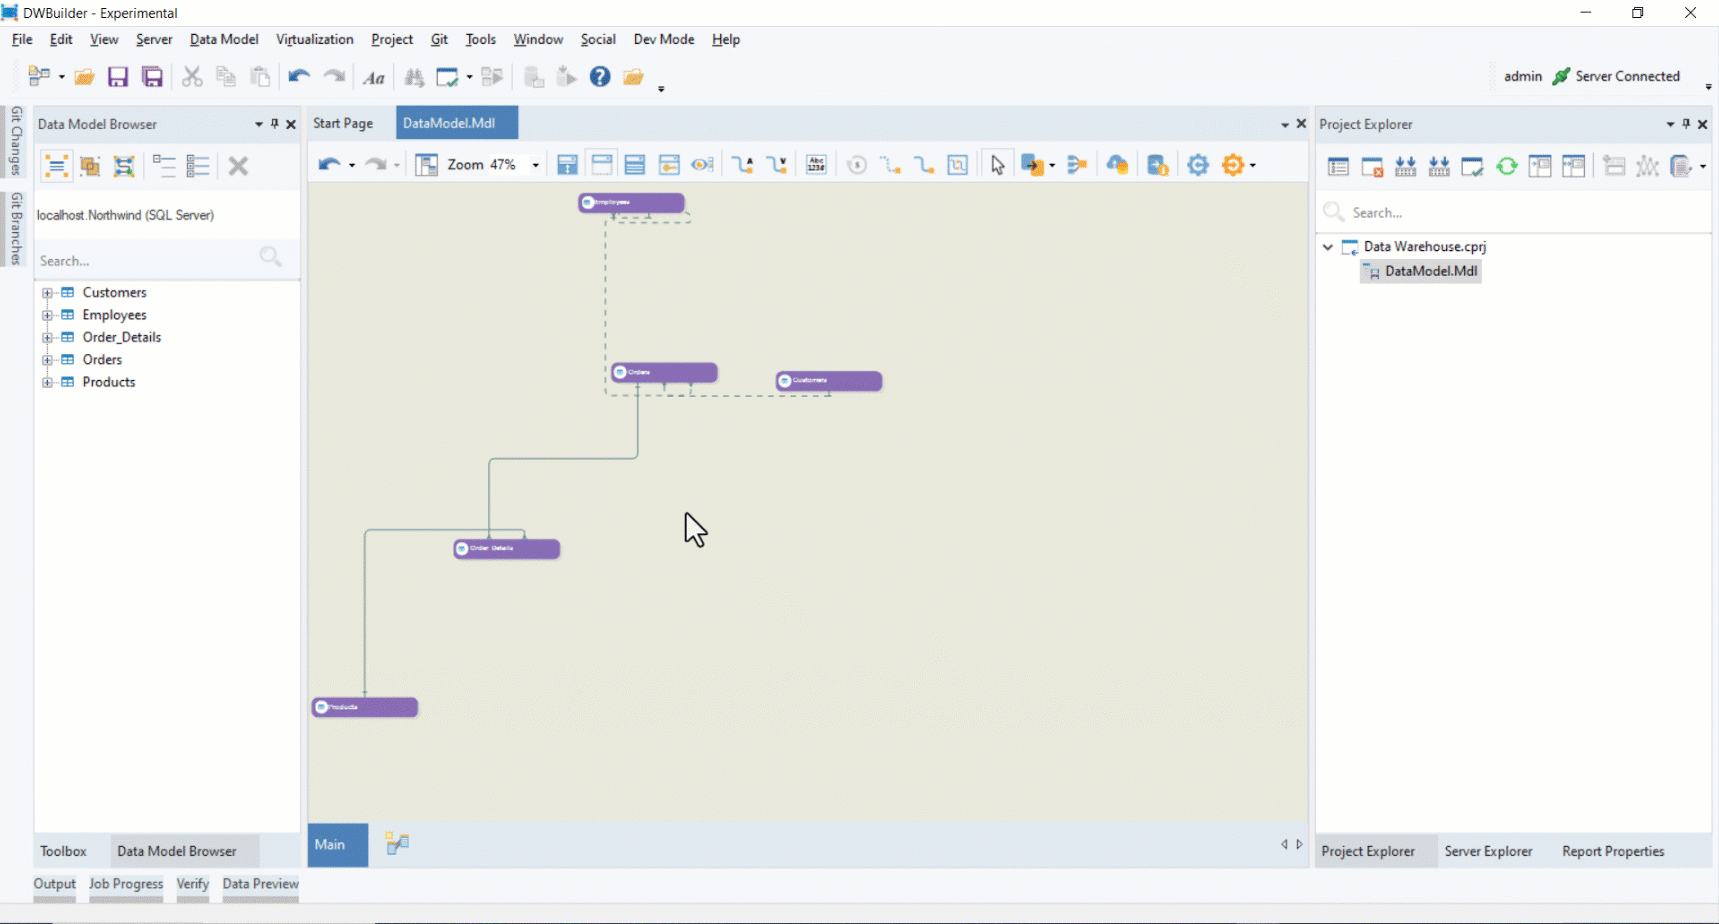Screen dimensions: 1719x924
Task: Toggle pin on Data Model Browser panel
Action: tap(275, 124)
